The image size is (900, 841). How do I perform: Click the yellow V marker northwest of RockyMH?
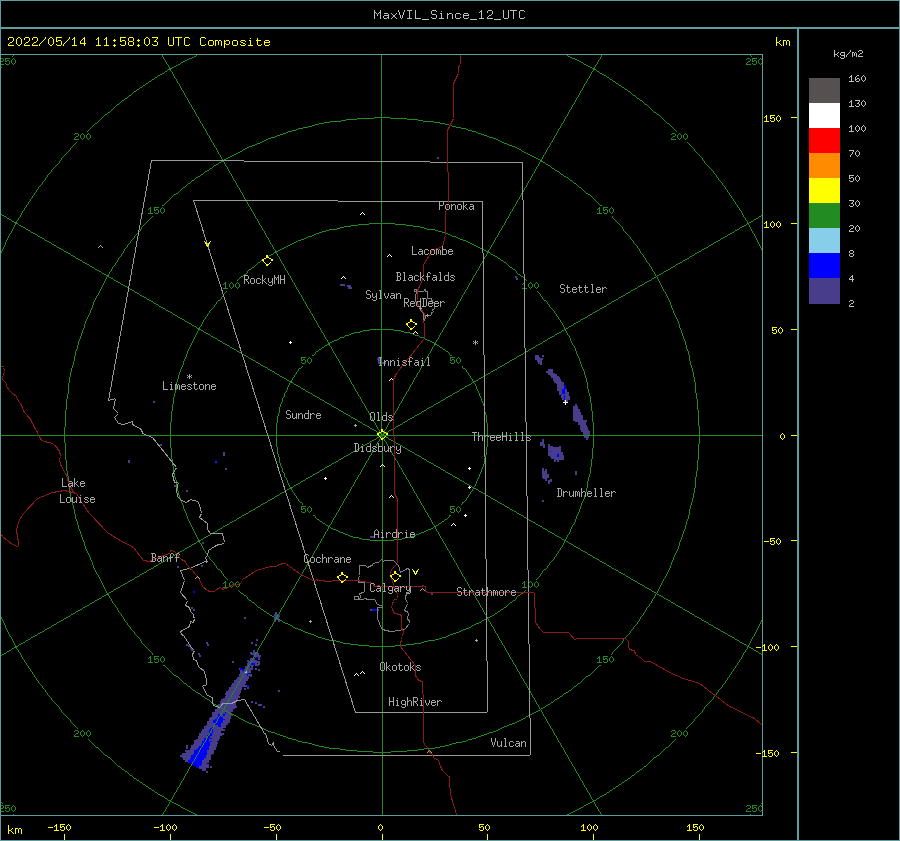(x=208, y=244)
